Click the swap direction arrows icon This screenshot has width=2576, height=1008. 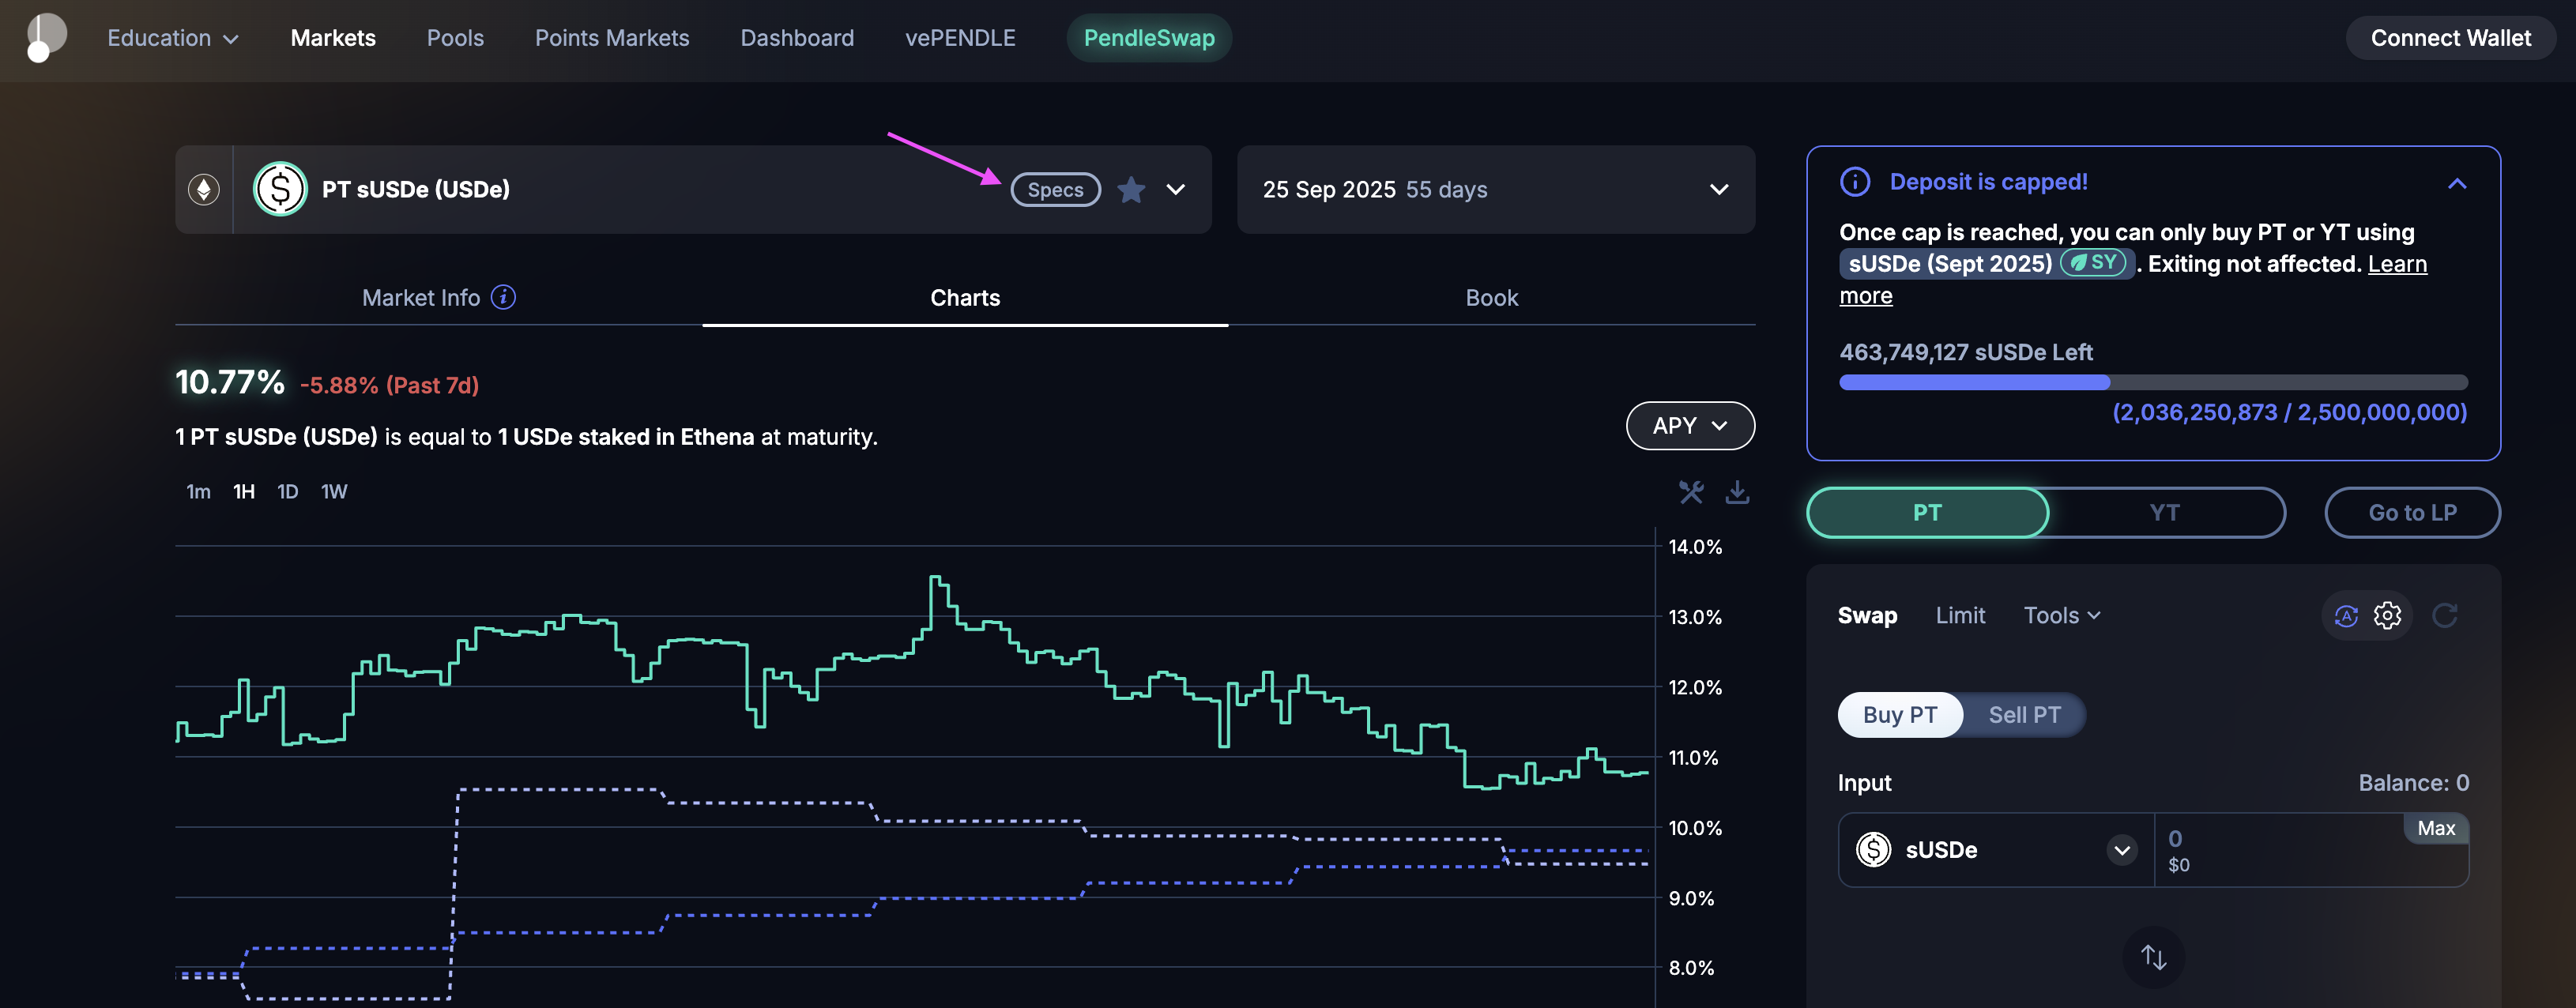click(2153, 957)
